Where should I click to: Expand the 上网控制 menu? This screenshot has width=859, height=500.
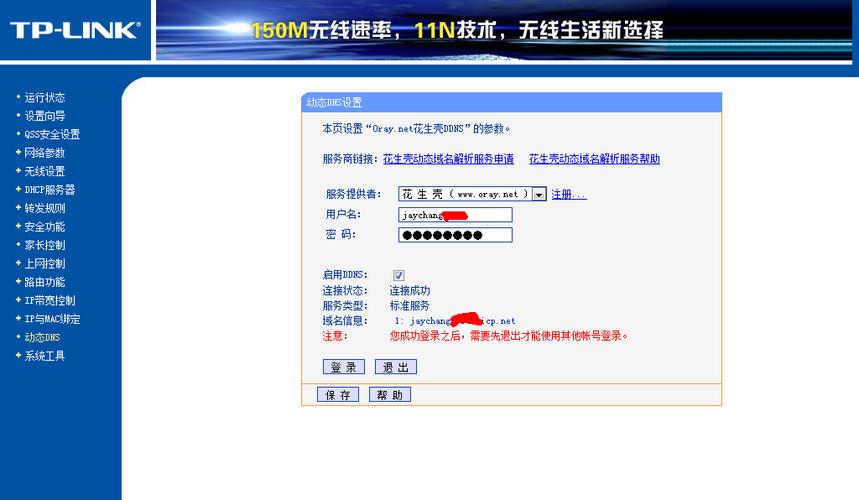point(44,263)
